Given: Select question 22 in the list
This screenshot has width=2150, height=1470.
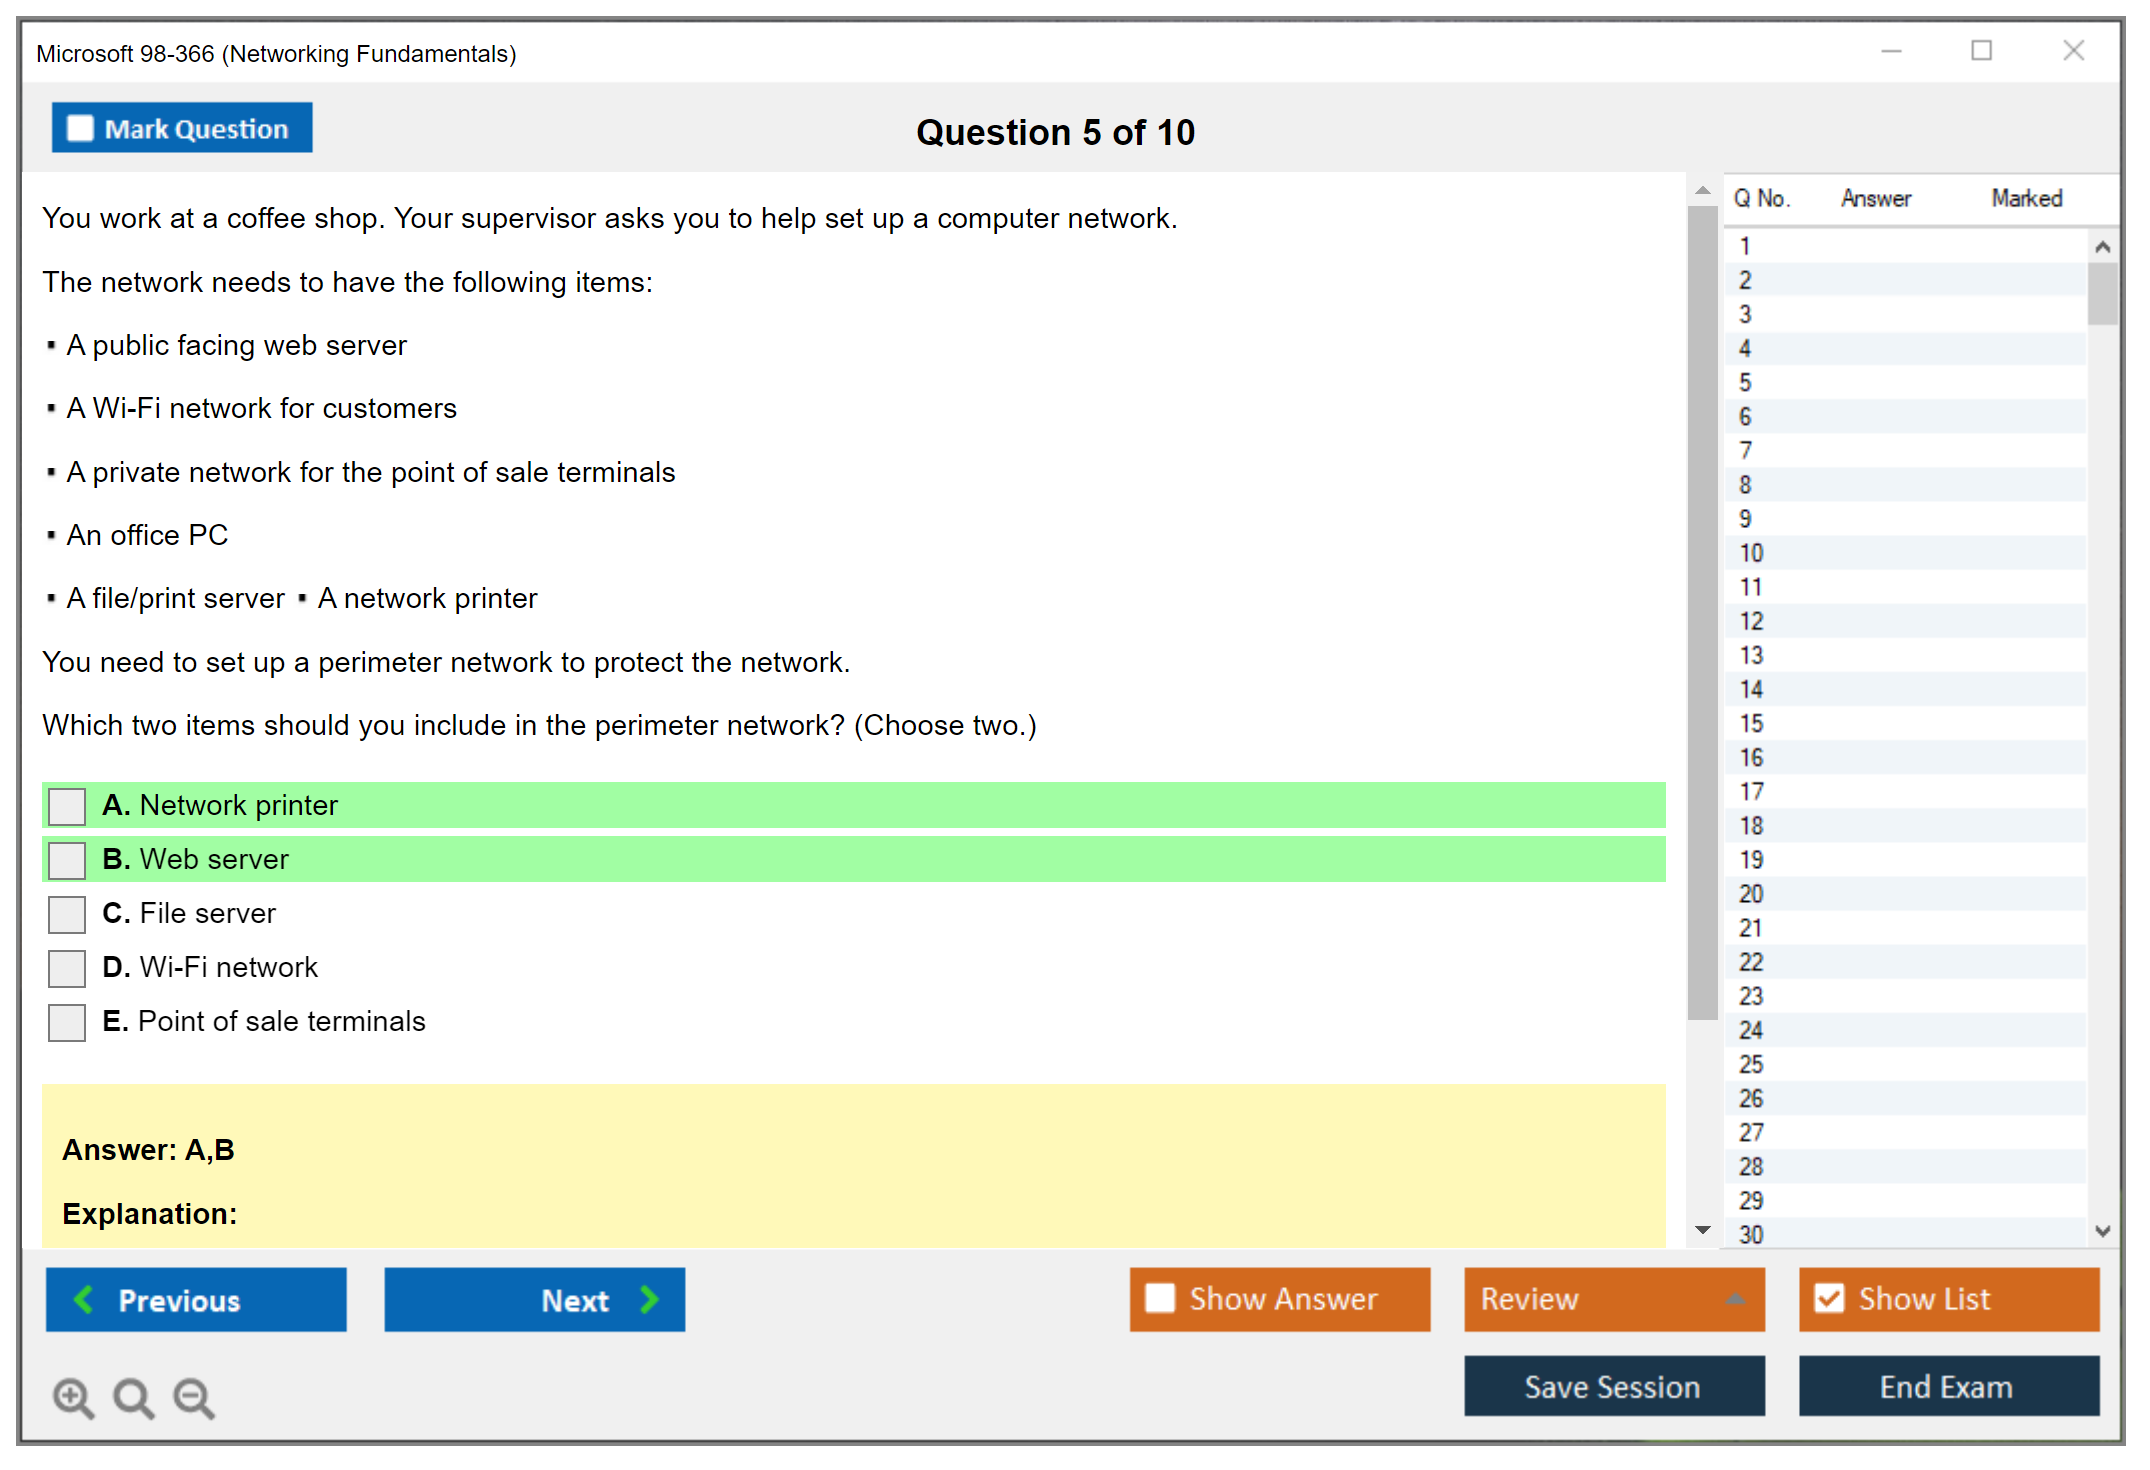Looking at the screenshot, I should point(1751,962).
